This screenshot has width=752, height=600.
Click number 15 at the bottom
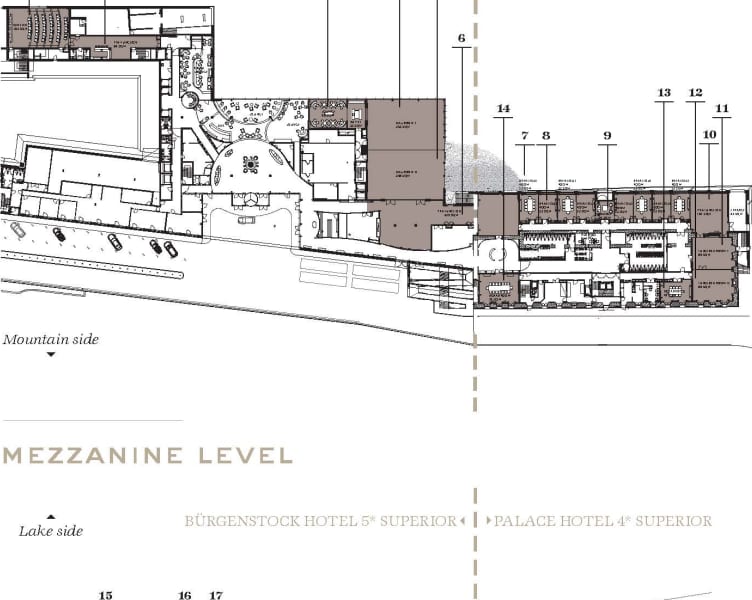105,595
